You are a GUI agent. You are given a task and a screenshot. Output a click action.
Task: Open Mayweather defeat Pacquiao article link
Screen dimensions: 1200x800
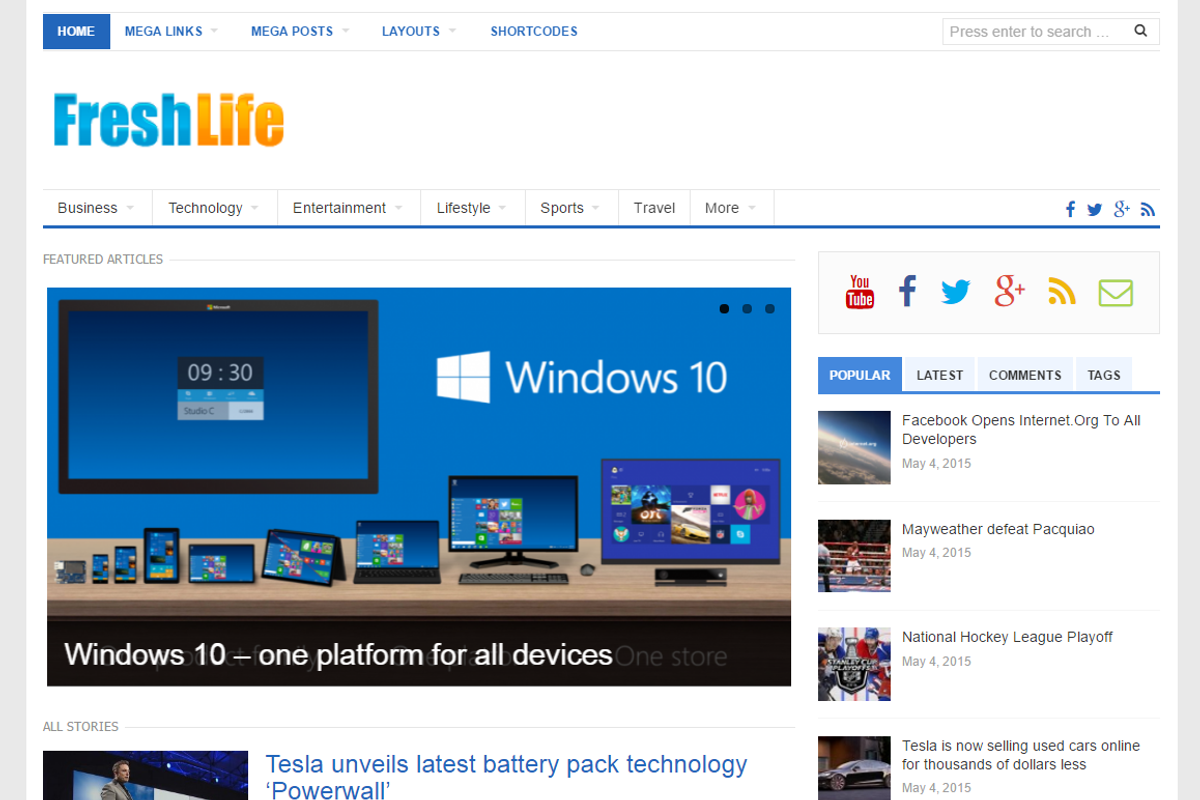[x=998, y=529]
